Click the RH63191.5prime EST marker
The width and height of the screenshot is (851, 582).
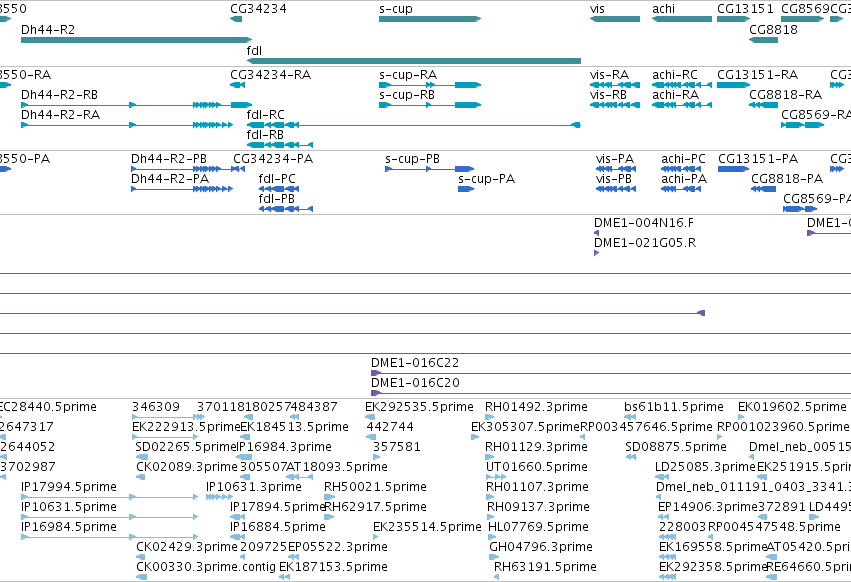tap(497, 578)
